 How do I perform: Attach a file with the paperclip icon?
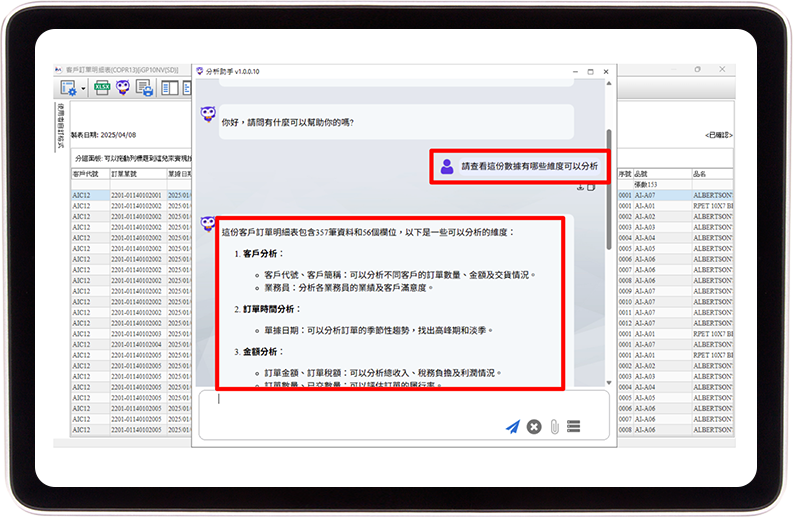[554, 427]
